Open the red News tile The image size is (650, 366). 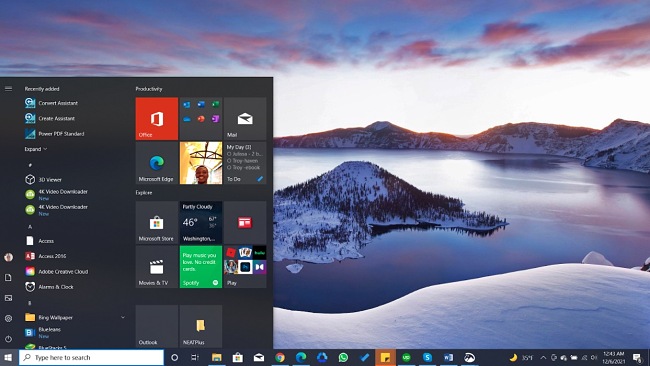coord(245,223)
